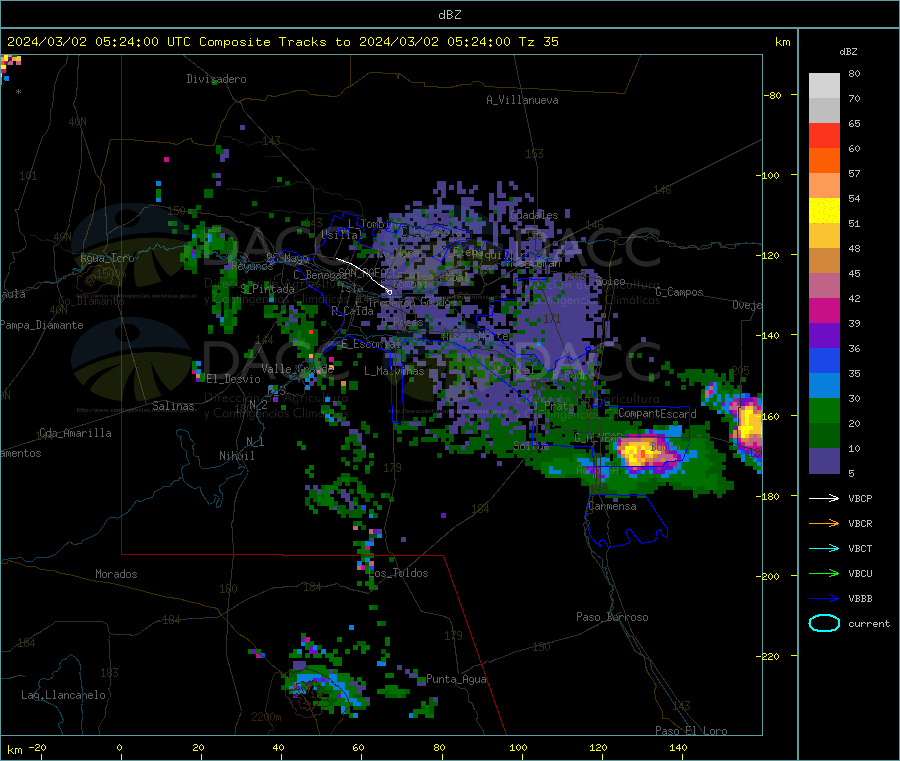Select the purple 36-39 dBZ swatch
Screen dimensions: 900x761
(x=824, y=336)
